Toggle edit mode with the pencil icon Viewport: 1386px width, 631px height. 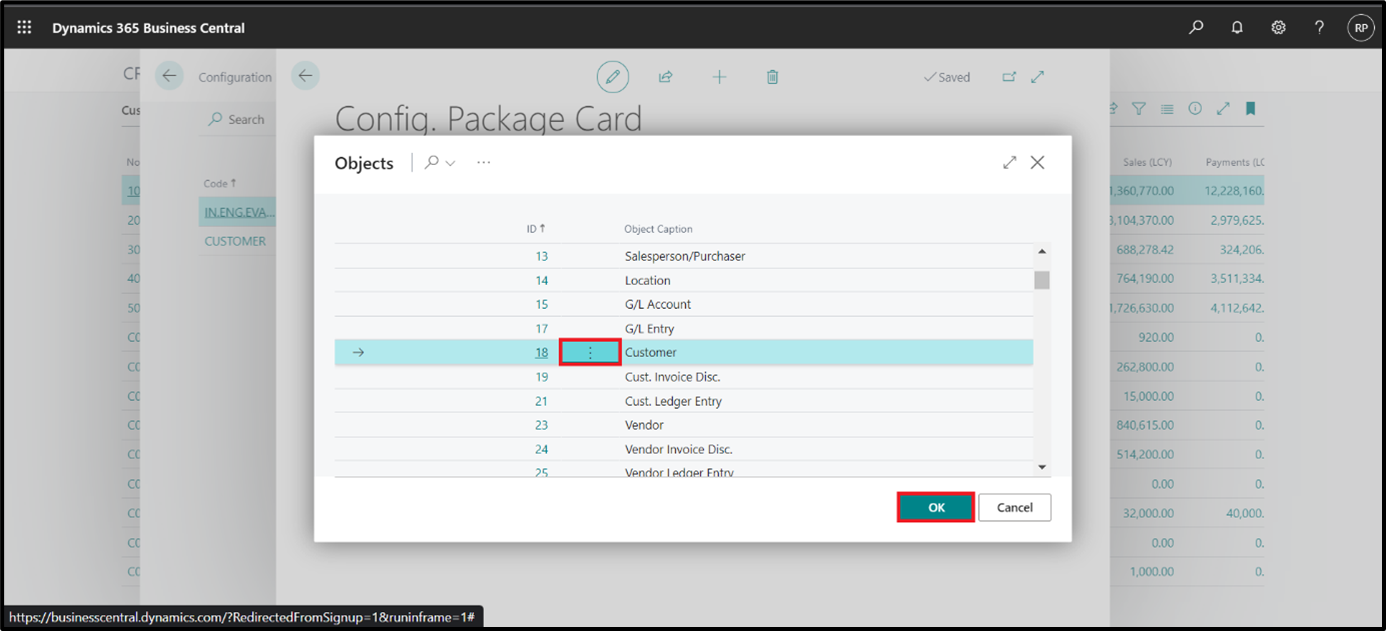coord(613,77)
